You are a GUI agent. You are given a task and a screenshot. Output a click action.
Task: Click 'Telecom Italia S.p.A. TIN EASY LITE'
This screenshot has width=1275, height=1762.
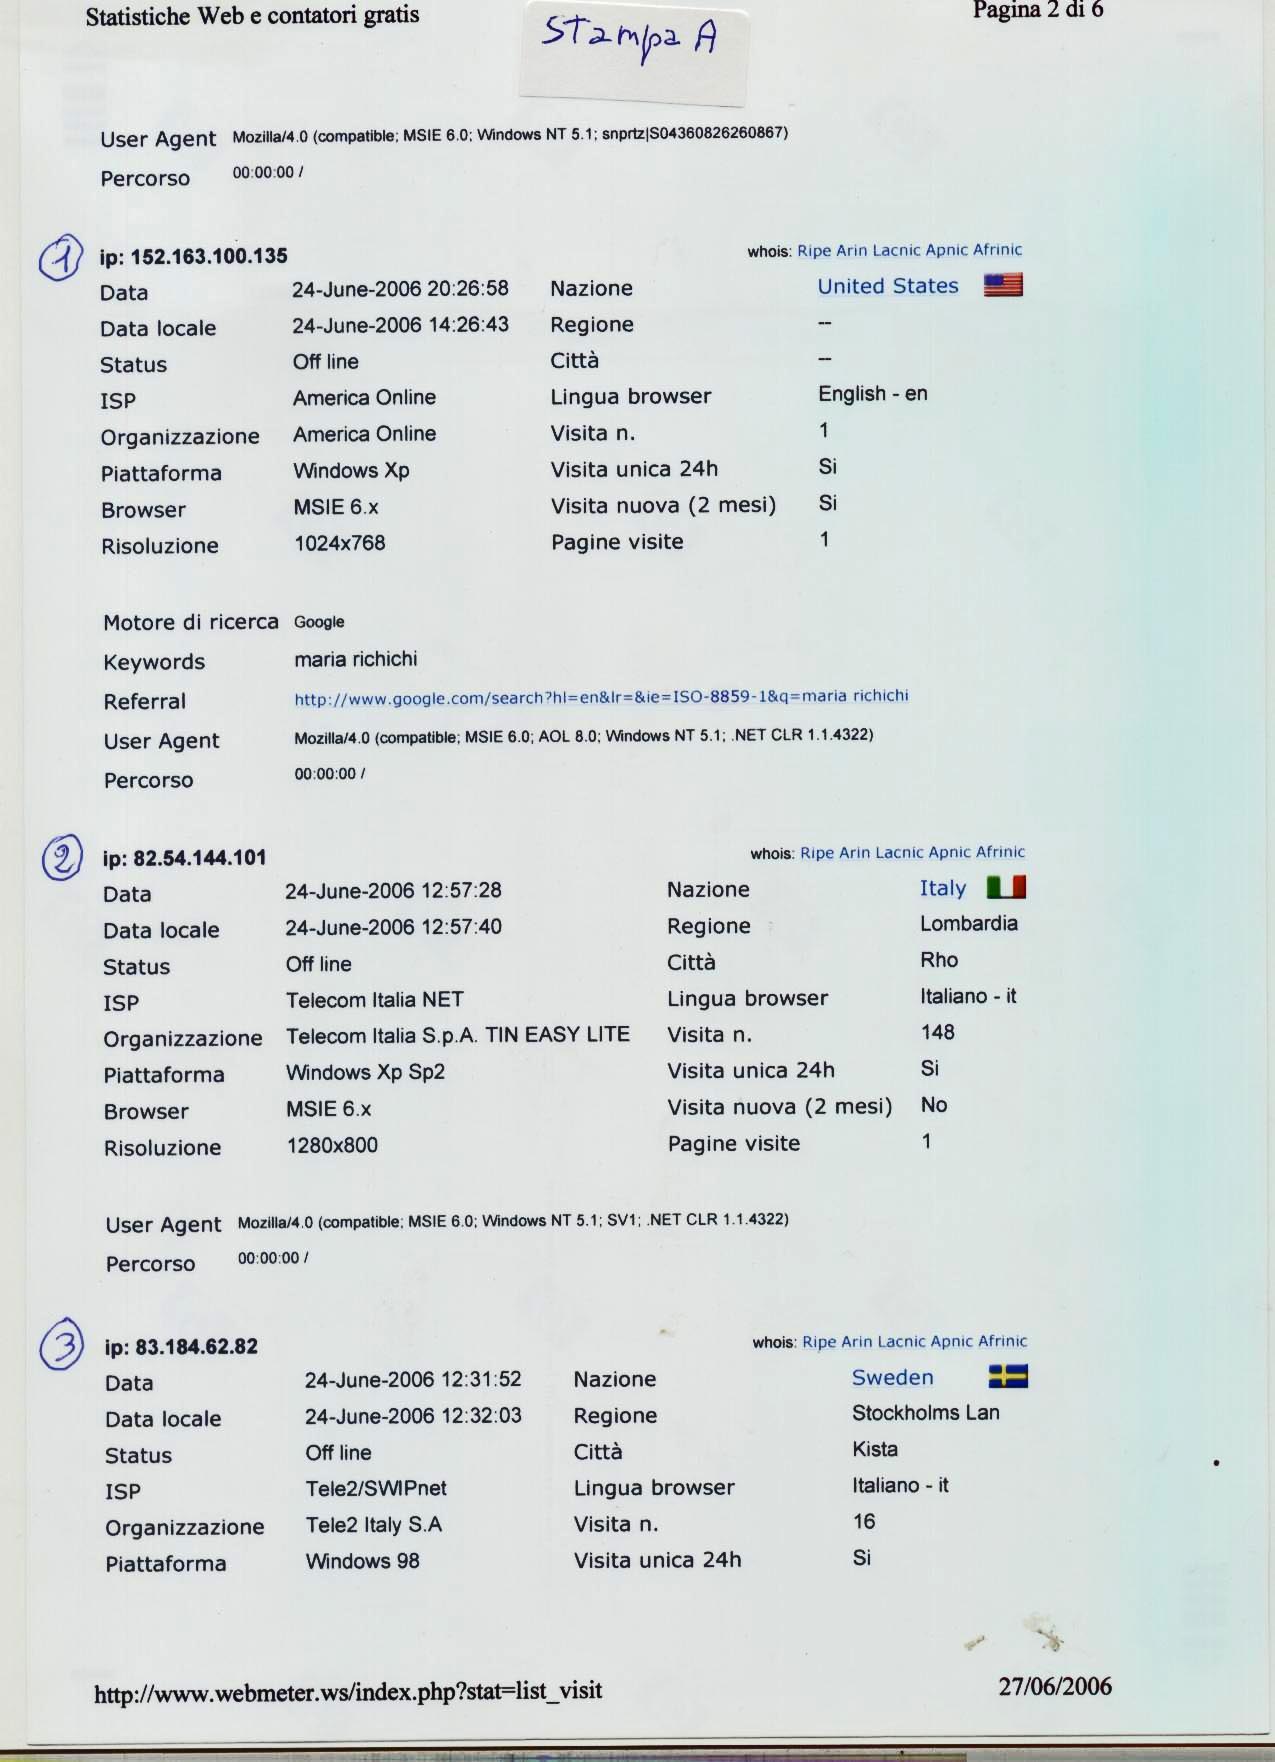[458, 1035]
